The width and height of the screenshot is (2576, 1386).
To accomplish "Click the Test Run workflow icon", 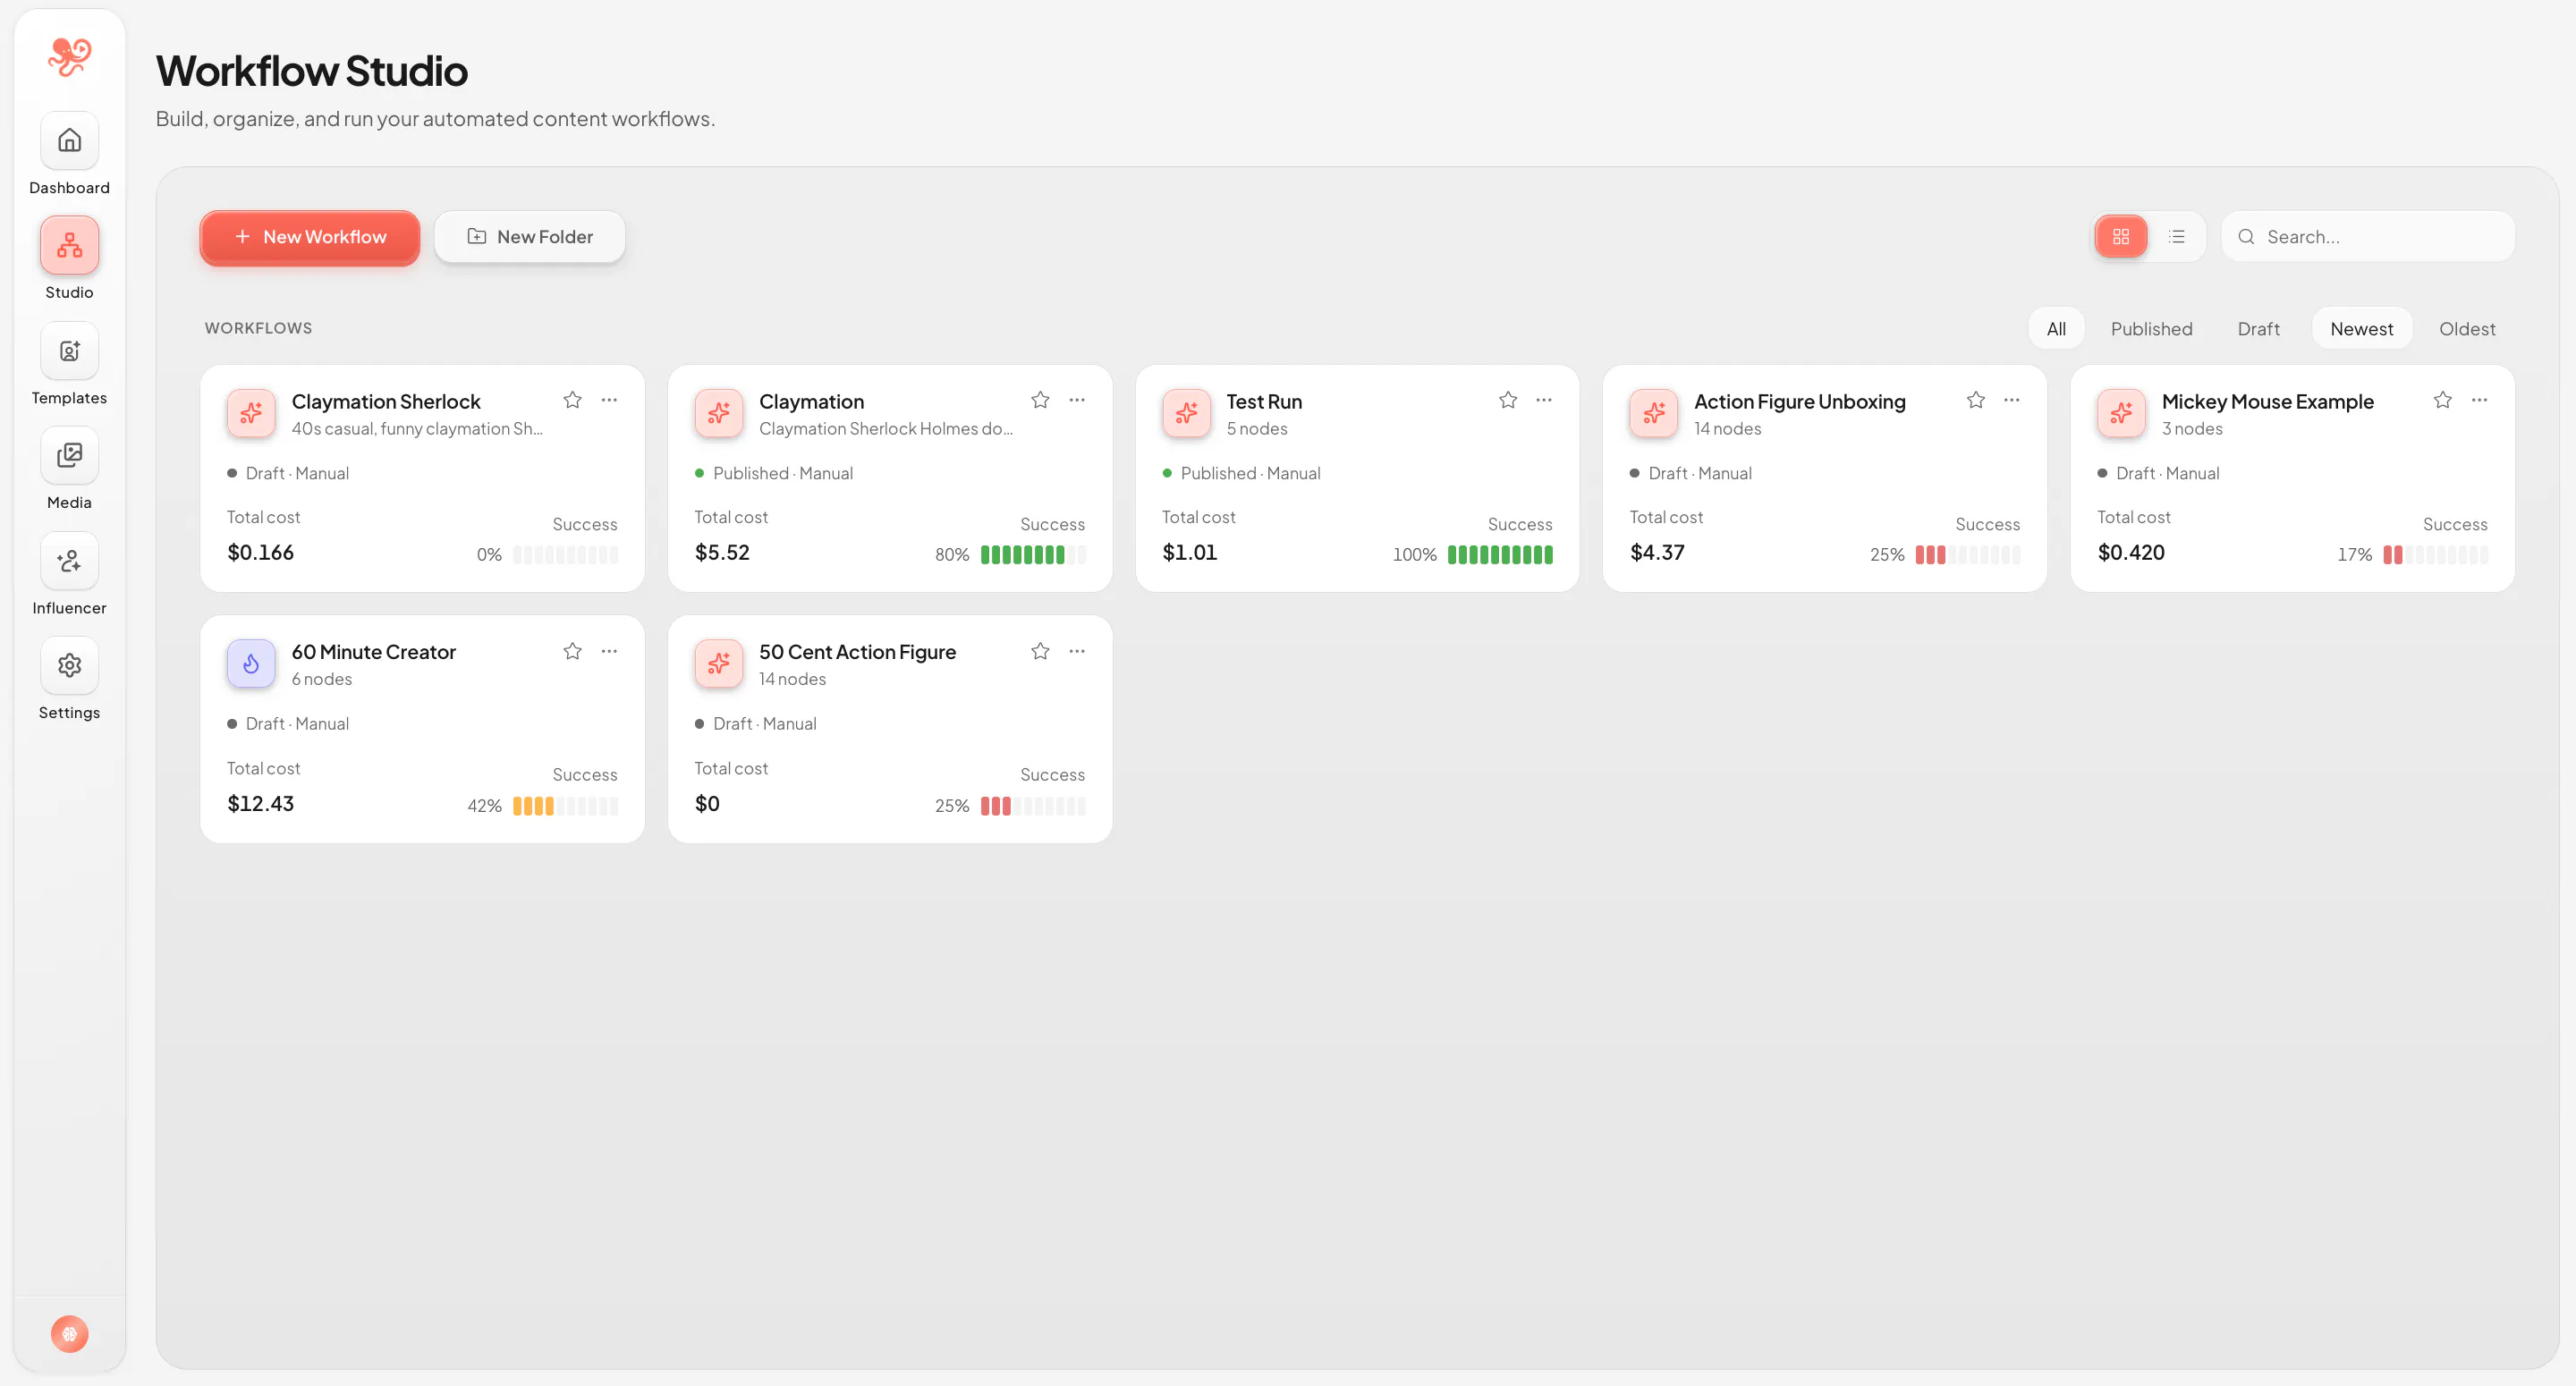I will coord(1186,413).
